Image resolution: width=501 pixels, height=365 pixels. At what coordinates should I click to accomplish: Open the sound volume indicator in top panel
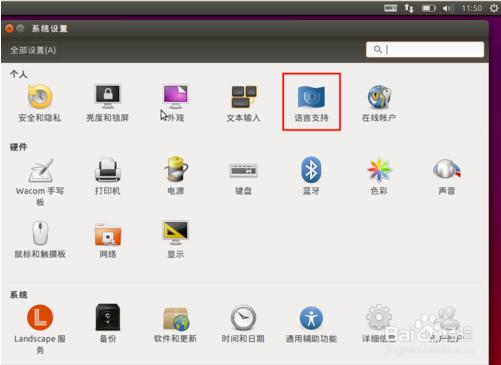pos(448,8)
